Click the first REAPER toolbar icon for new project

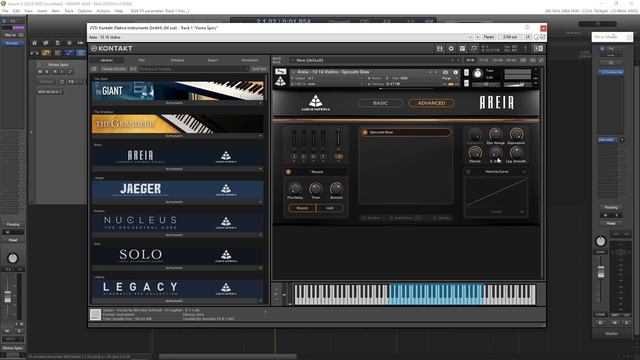pos(35,43)
